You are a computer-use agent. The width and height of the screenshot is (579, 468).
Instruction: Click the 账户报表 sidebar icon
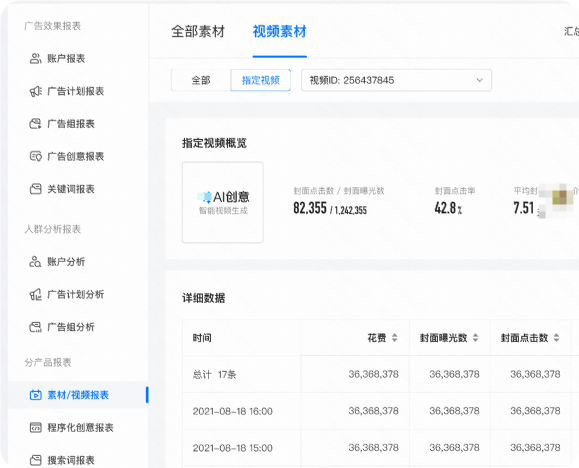pos(35,58)
